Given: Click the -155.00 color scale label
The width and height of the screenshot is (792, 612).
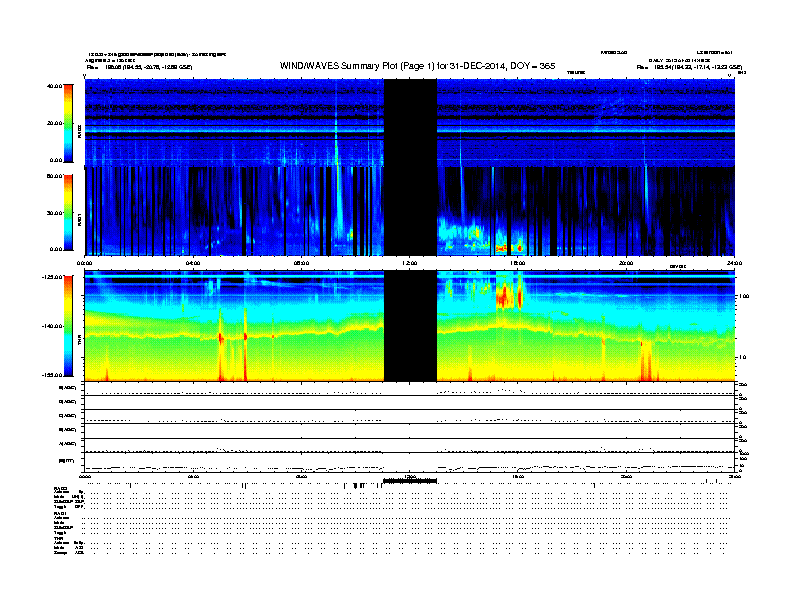Looking at the screenshot, I should tap(52, 375).
